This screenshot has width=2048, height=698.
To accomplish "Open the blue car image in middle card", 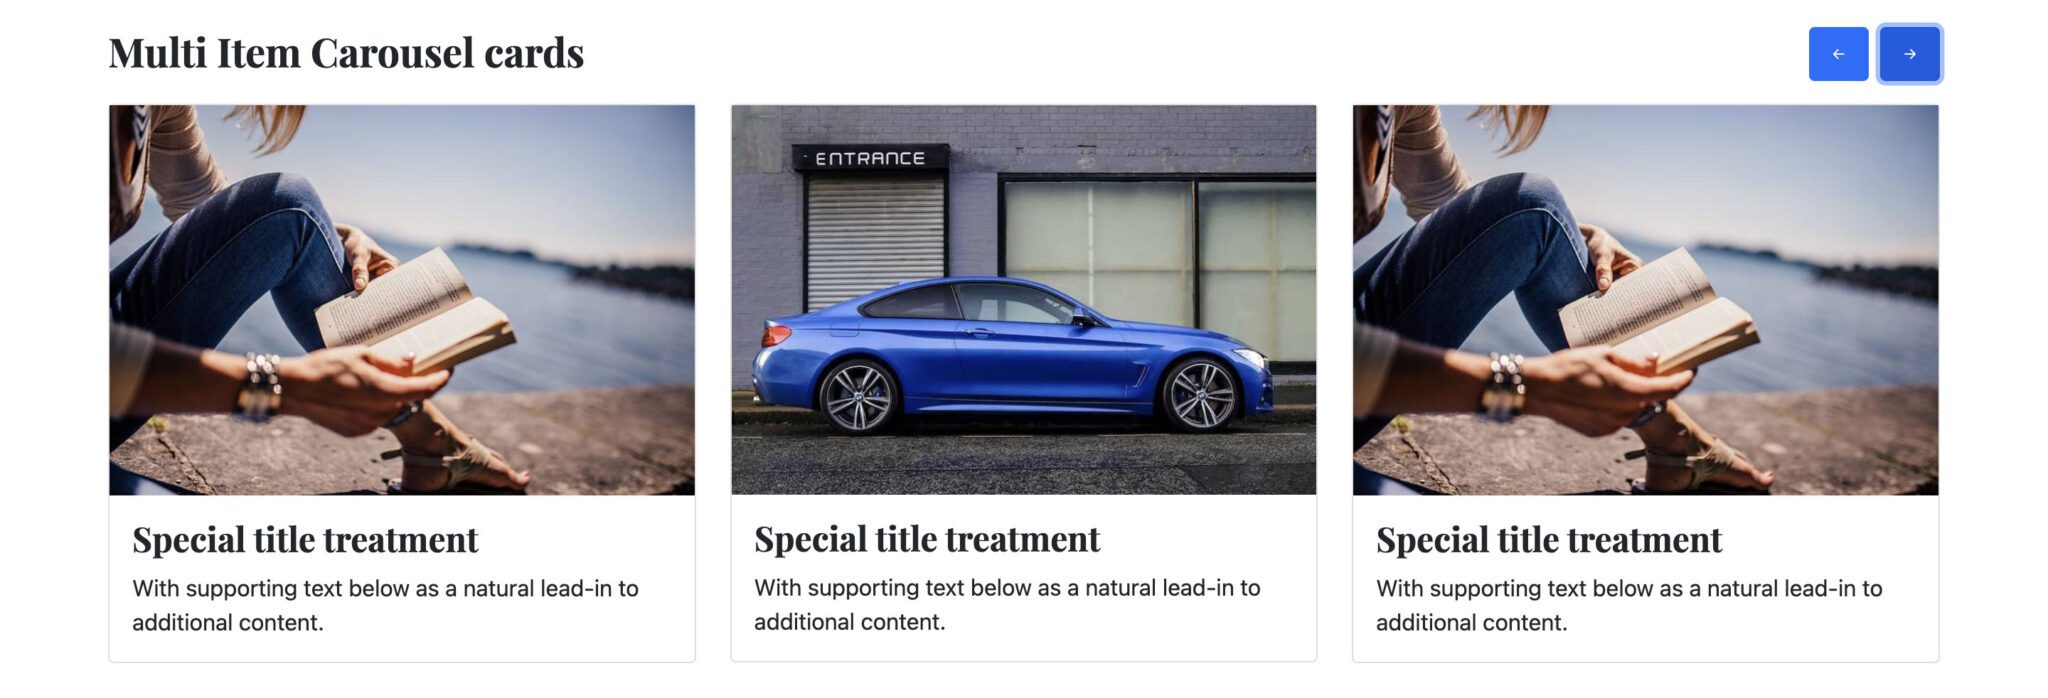I will (1023, 300).
